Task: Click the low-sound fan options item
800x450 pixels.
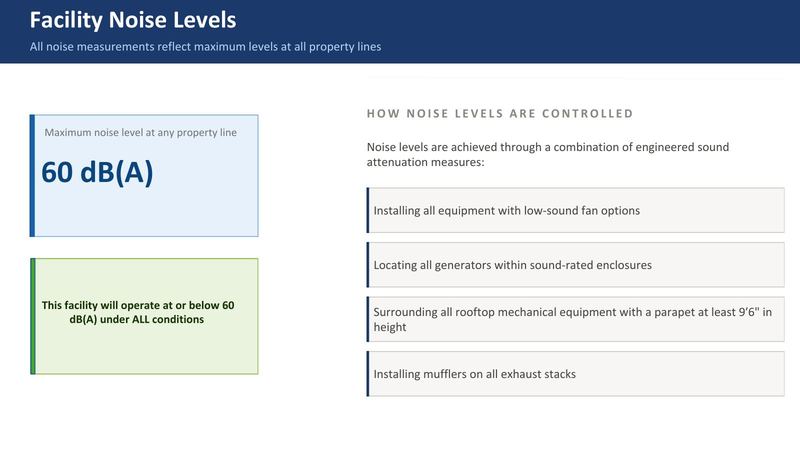Action: [x=576, y=210]
